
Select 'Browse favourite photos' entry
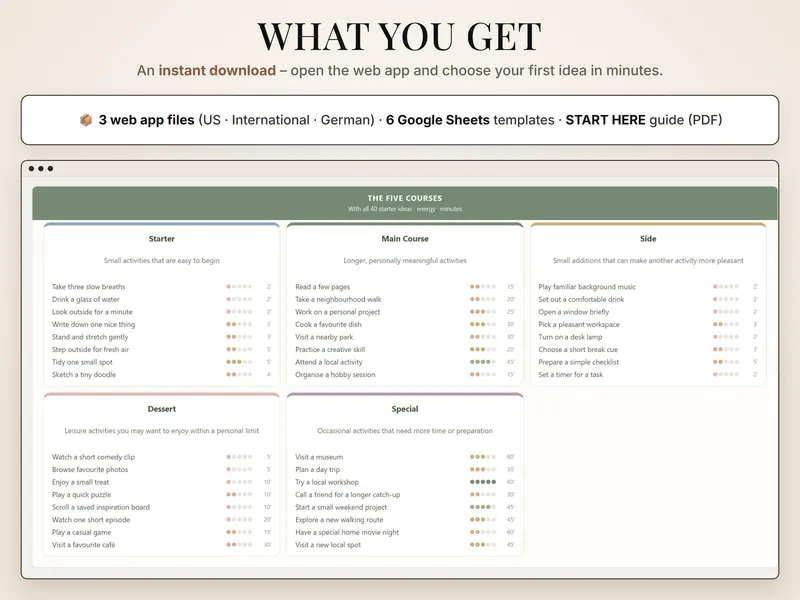tap(162, 469)
